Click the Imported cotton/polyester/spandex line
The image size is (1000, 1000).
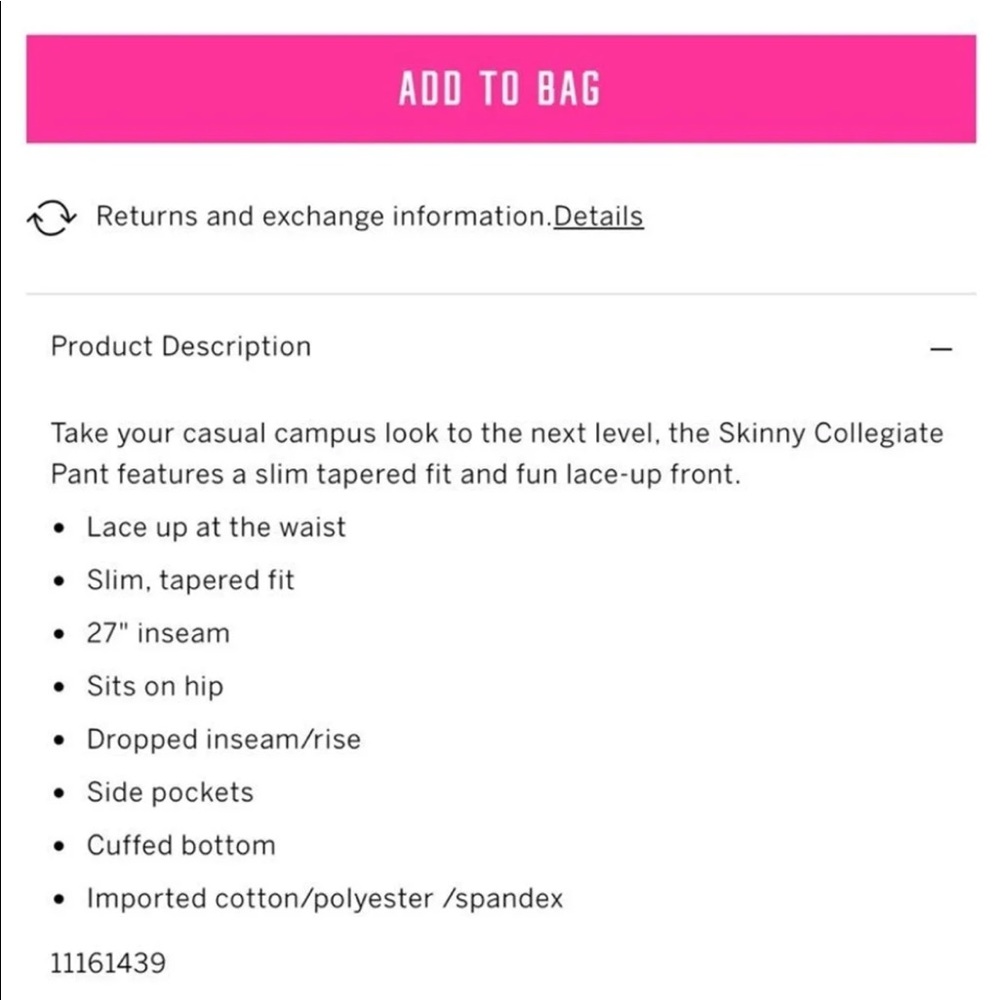coord(324,898)
